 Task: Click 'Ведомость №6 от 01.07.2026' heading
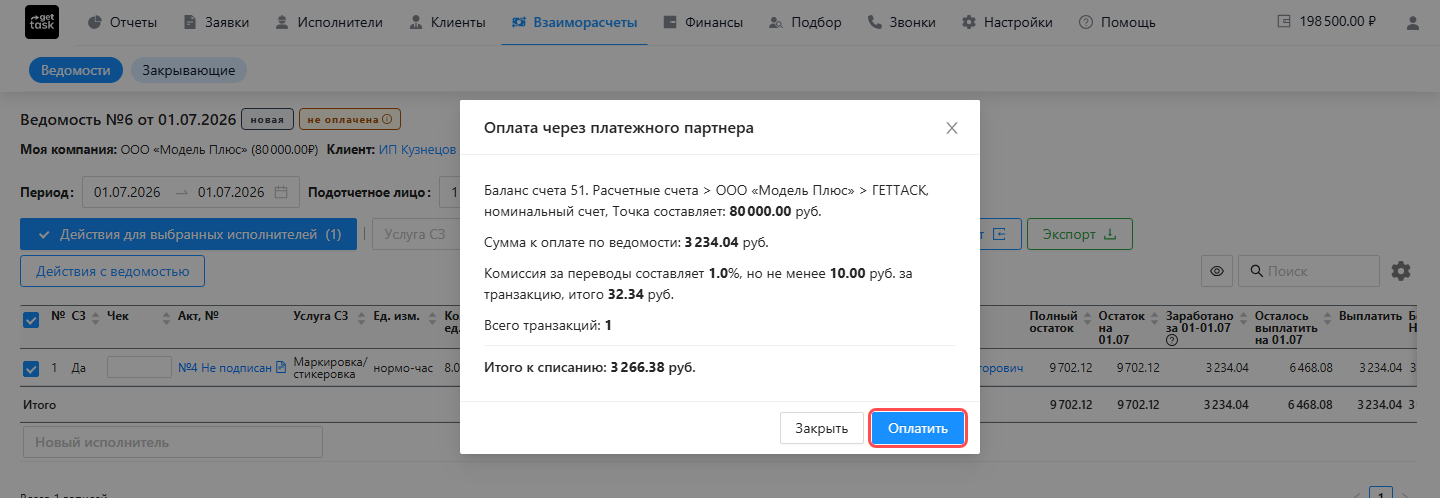click(128, 120)
